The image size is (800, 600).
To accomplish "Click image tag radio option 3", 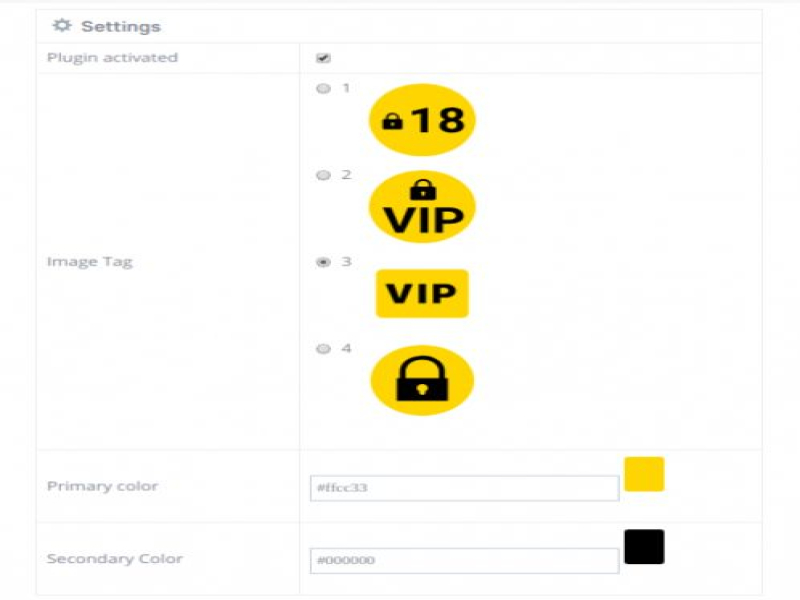I will (x=323, y=263).
